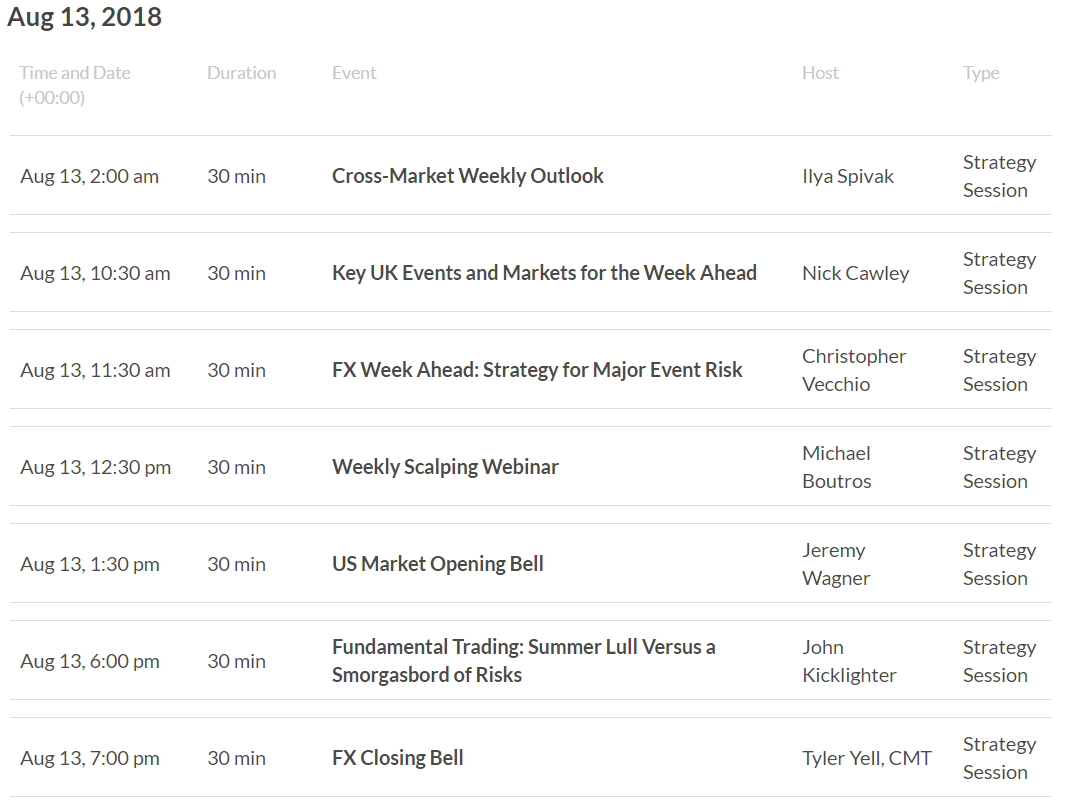Click host Michael Boutros
1075x804 pixels.
click(836, 467)
